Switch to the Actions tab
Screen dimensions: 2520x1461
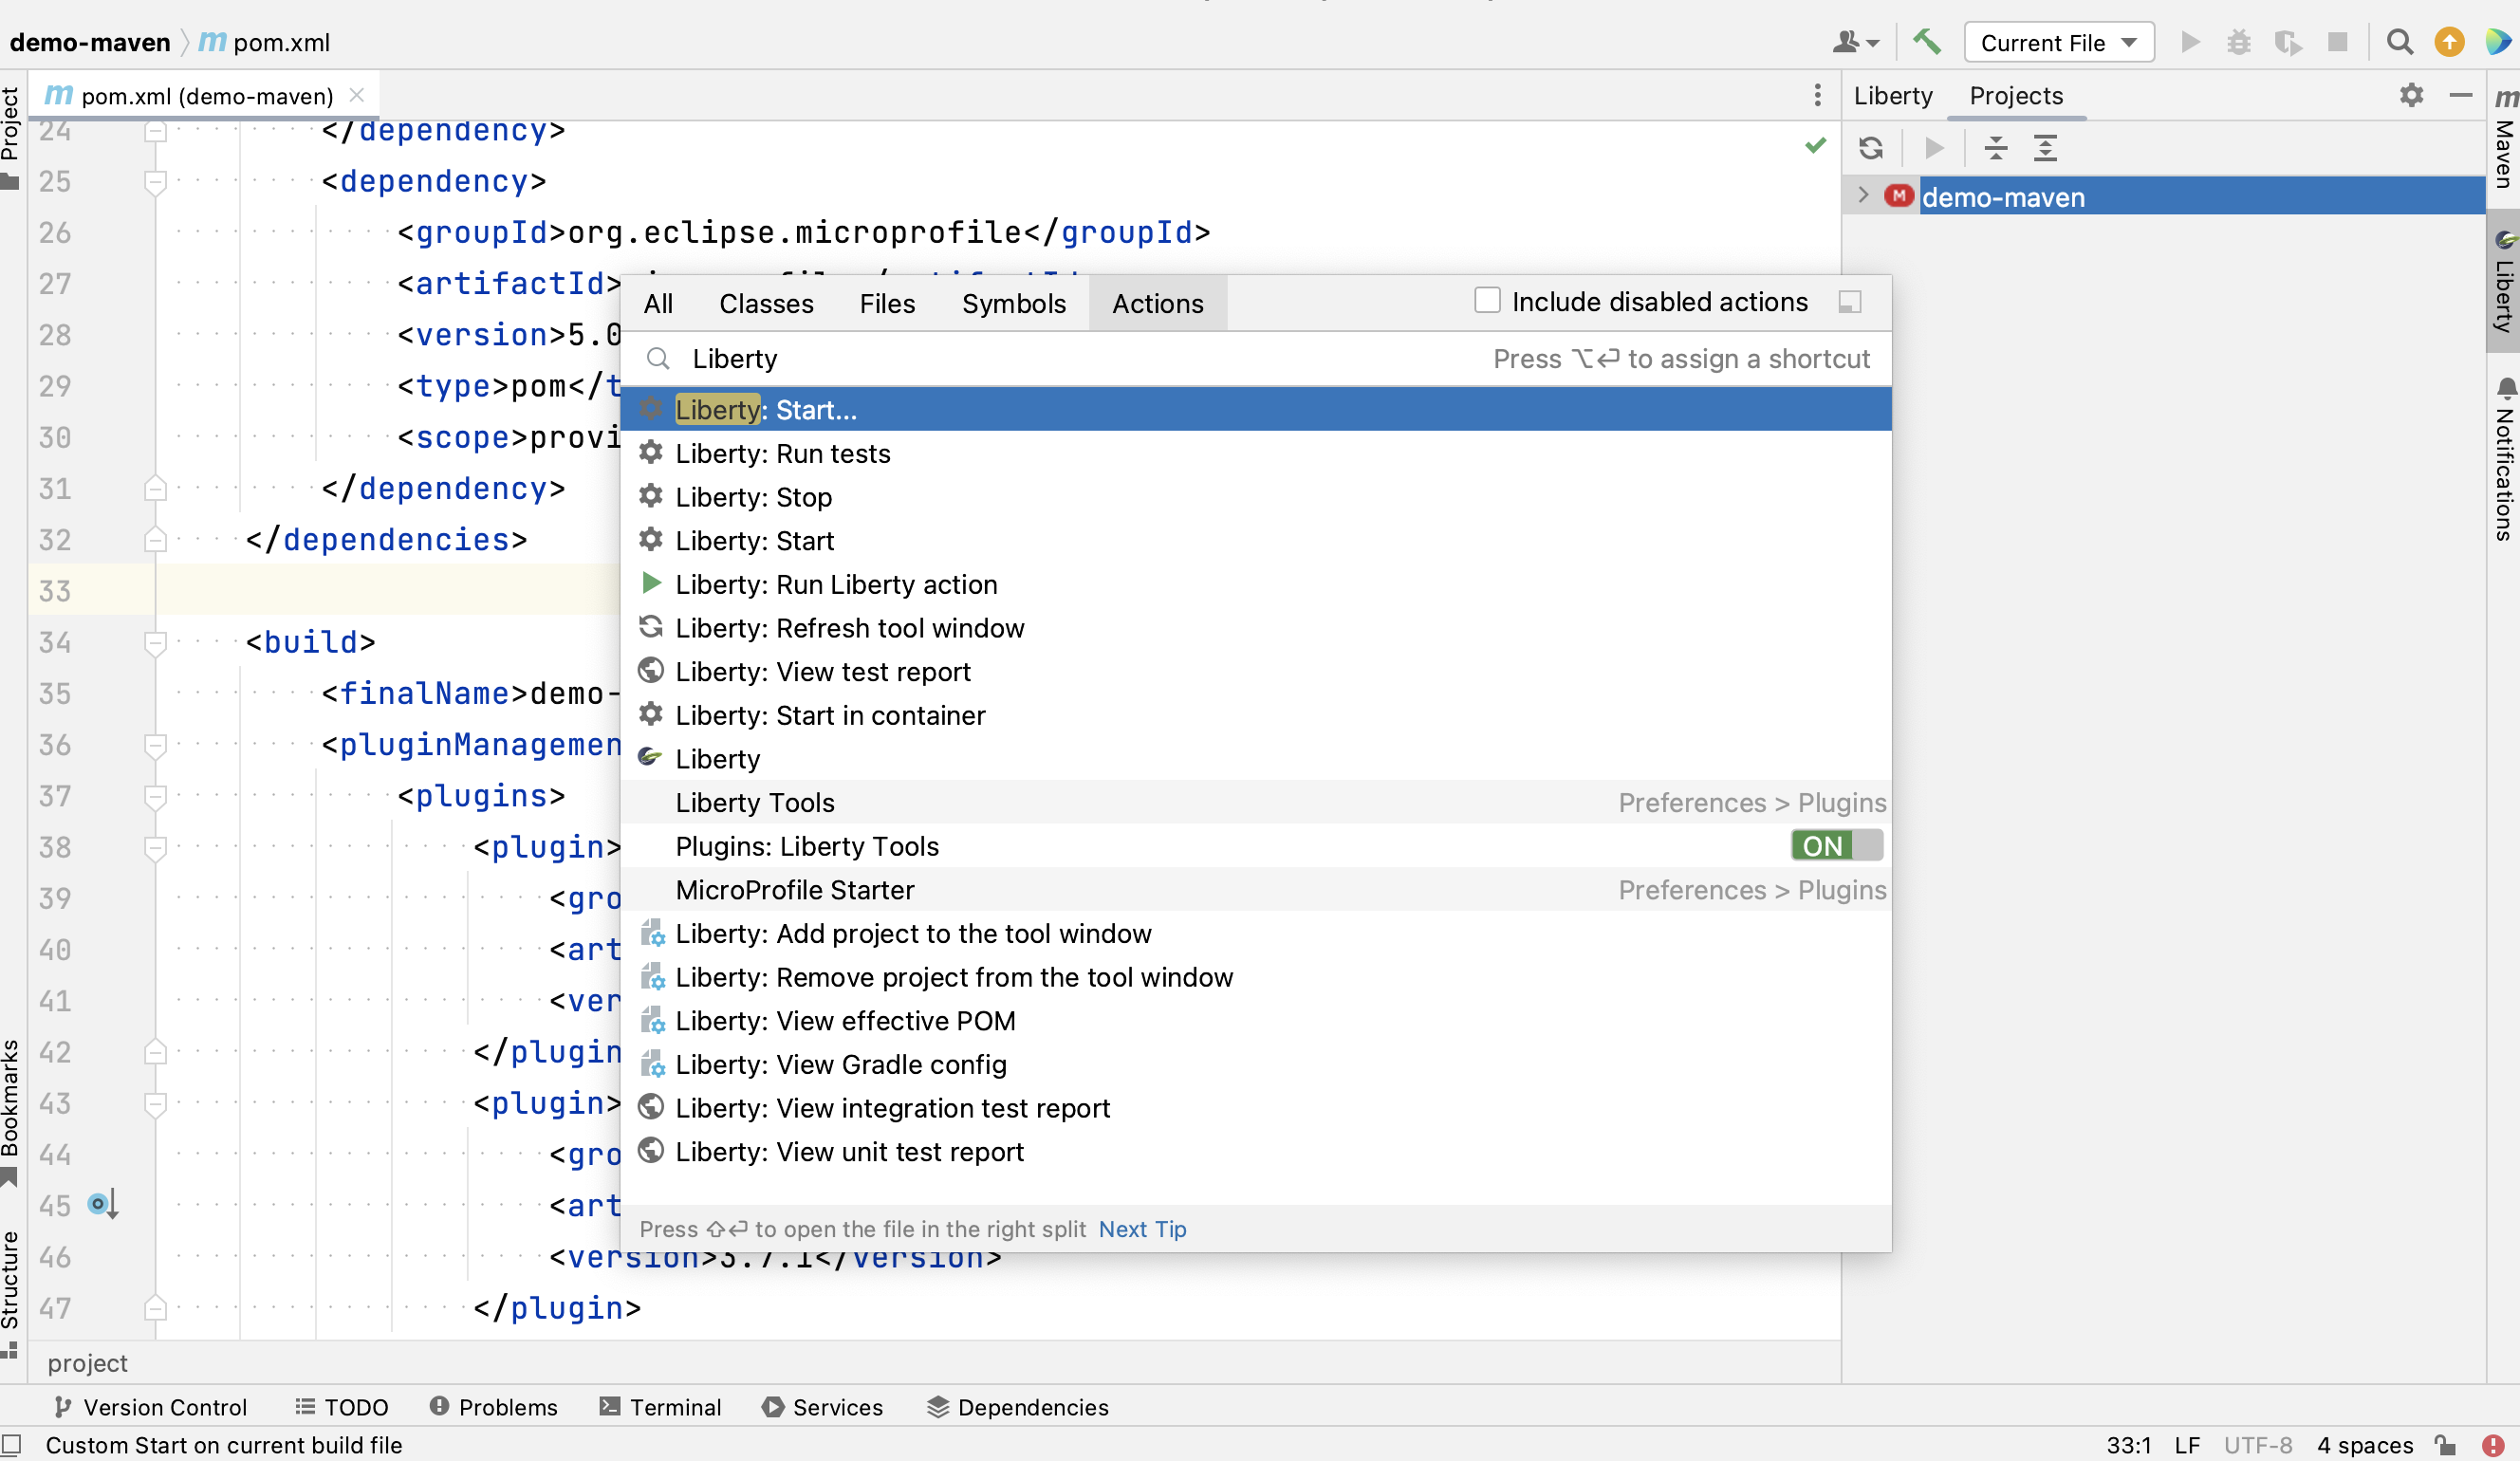click(x=1157, y=301)
